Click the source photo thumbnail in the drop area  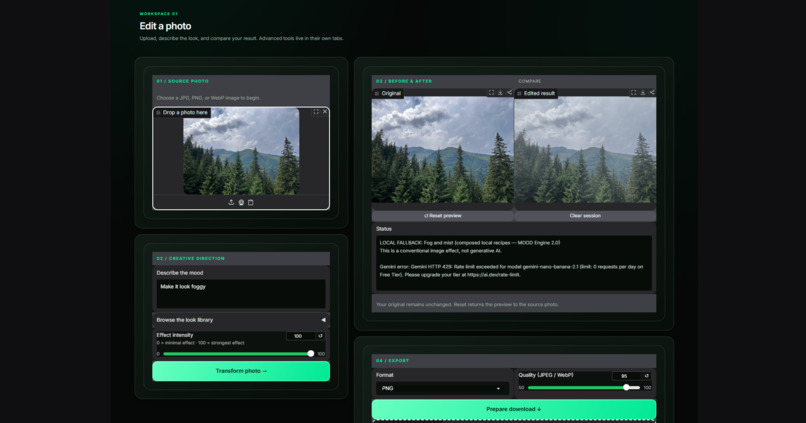pyautogui.click(x=241, y=151)
